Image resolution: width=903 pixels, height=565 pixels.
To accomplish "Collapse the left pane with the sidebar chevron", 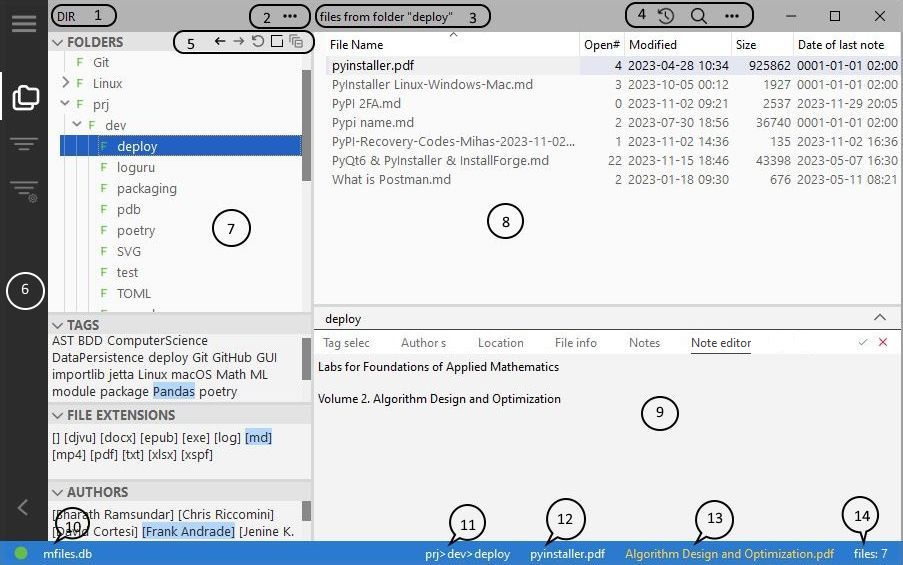I will (x=23, y=507).
